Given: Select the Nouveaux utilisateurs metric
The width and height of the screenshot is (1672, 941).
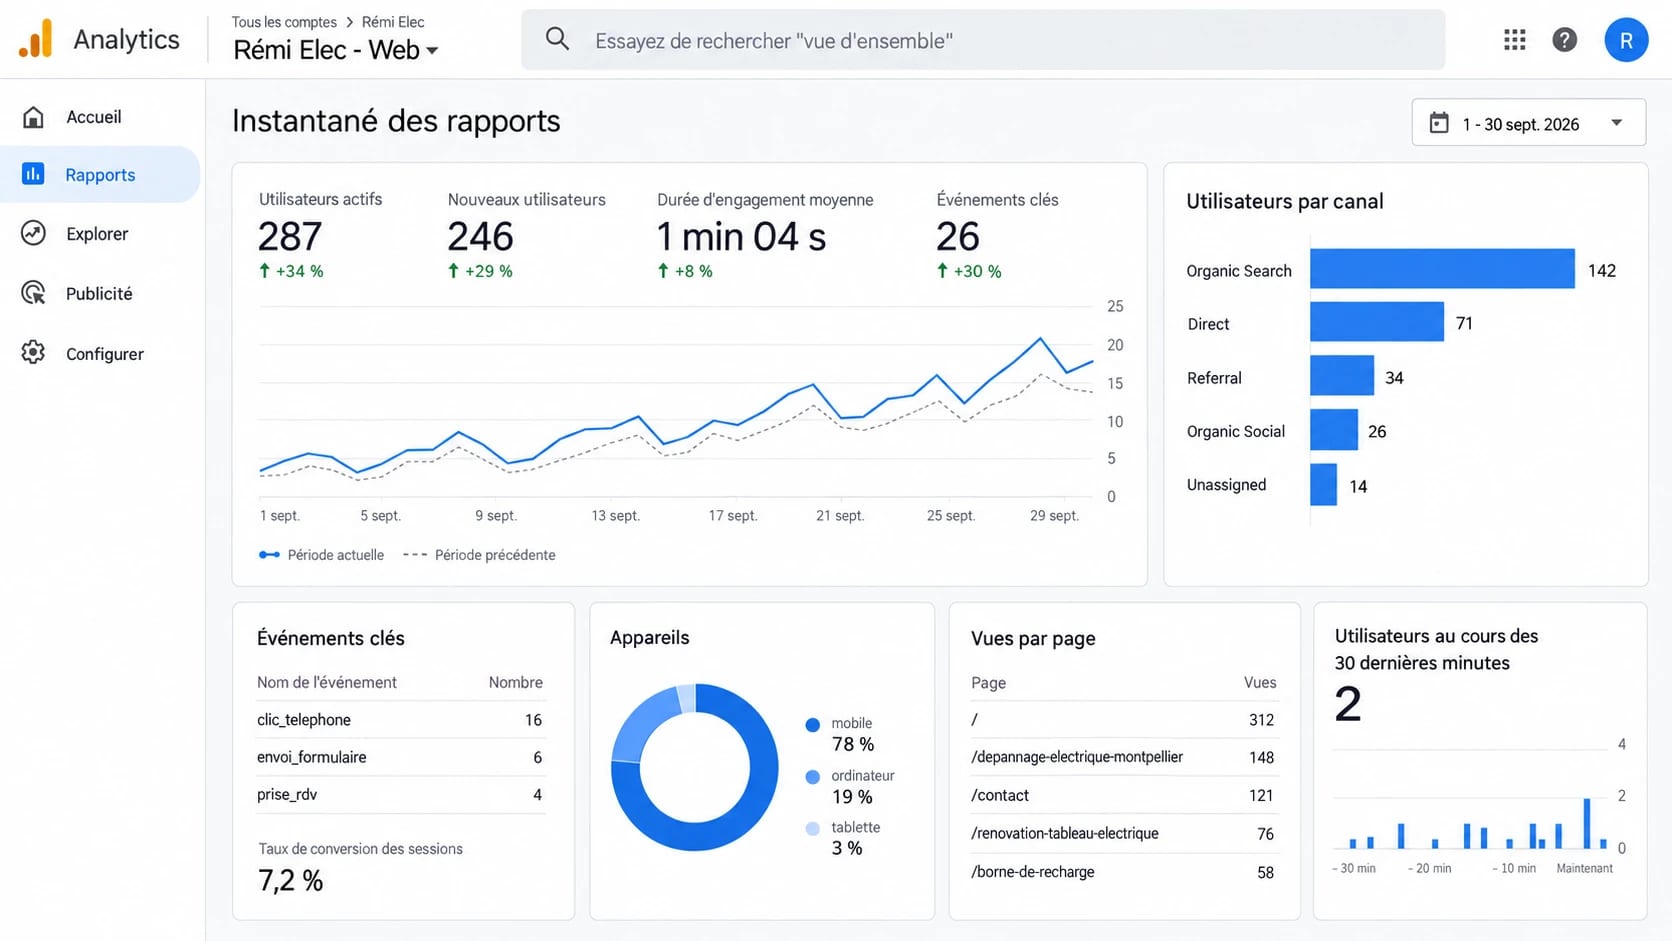Looking at the screenshot, I should (x=526, y=235).
